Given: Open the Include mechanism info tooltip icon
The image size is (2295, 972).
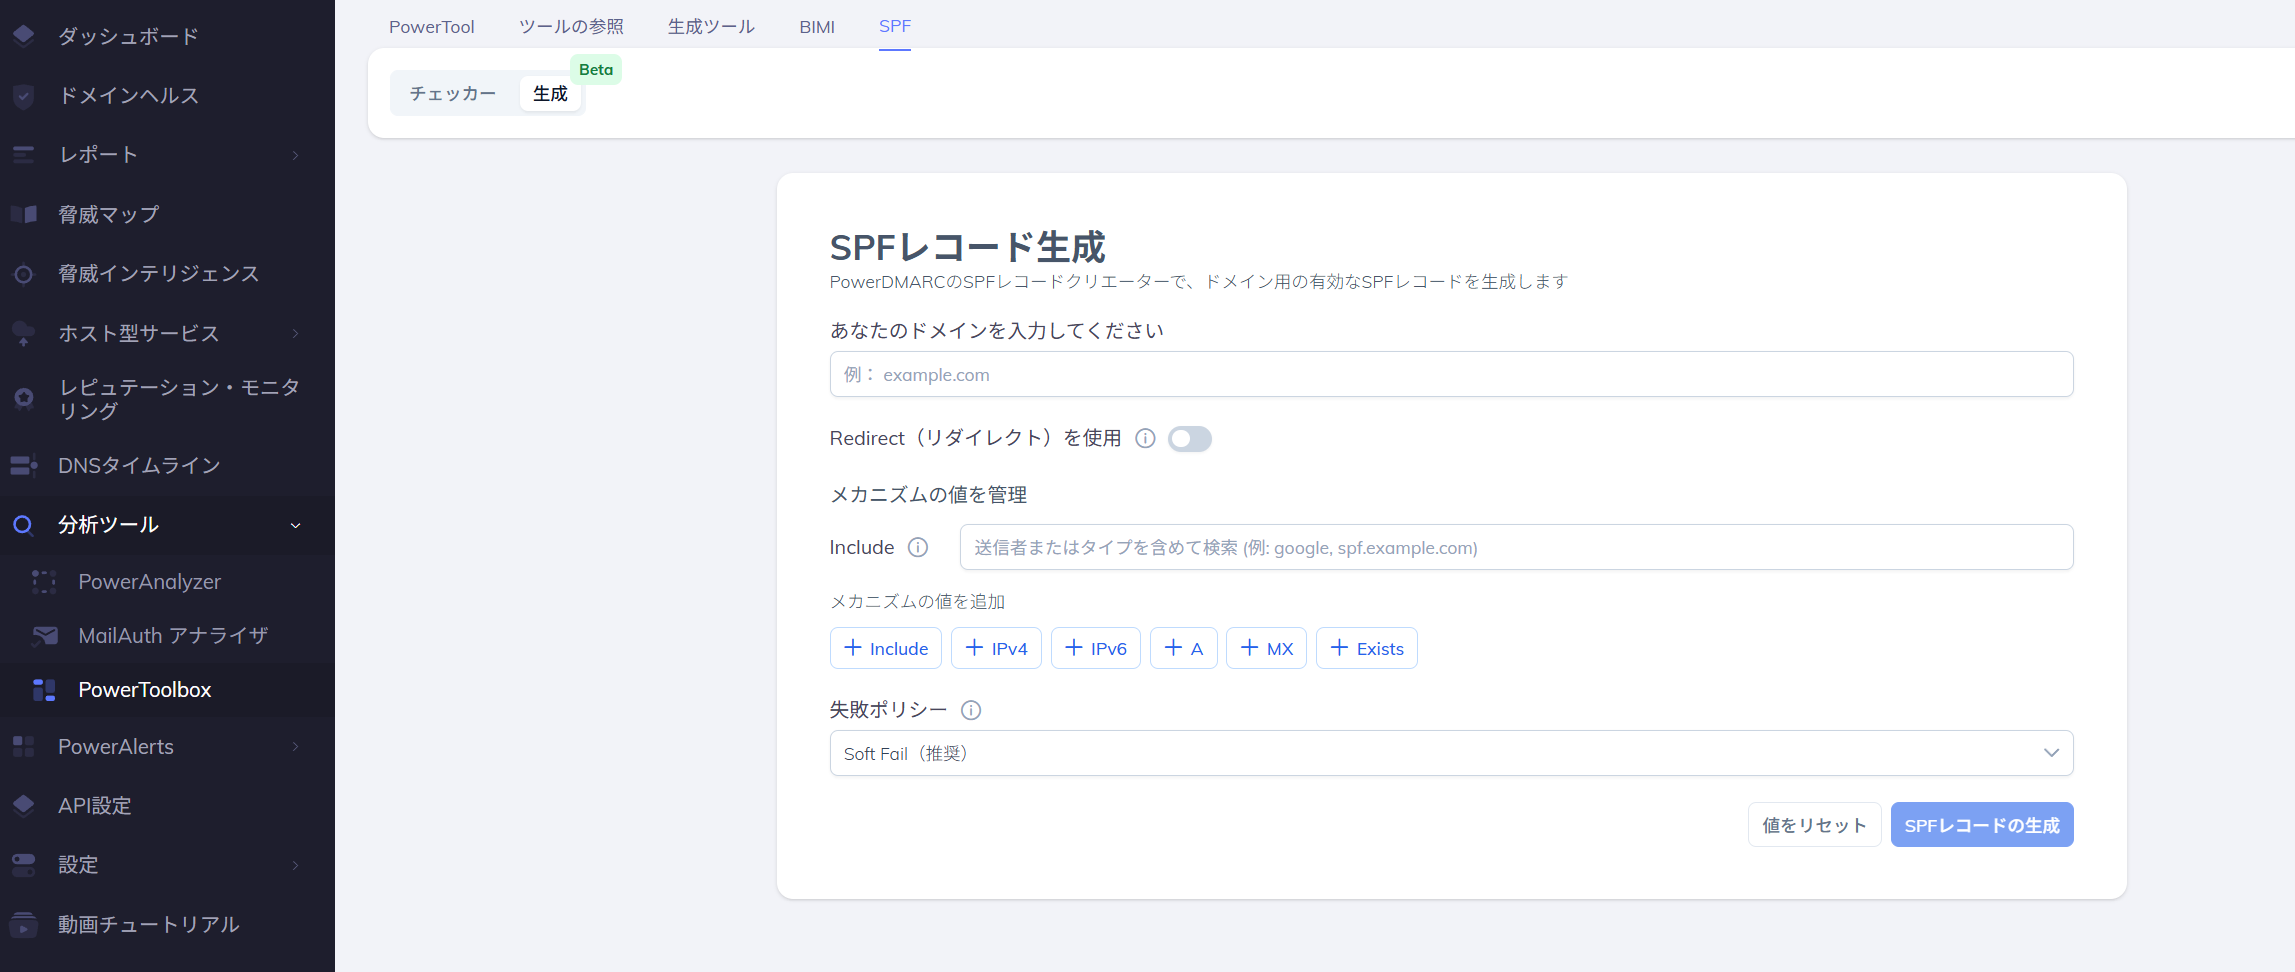Looking at the screenshot, I should 918,547.
